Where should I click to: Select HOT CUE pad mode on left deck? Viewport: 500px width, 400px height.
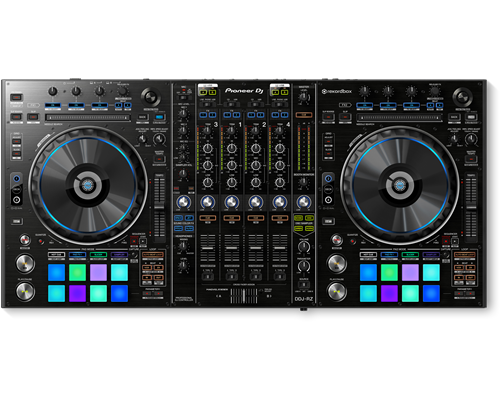click(x=56, y=255)
